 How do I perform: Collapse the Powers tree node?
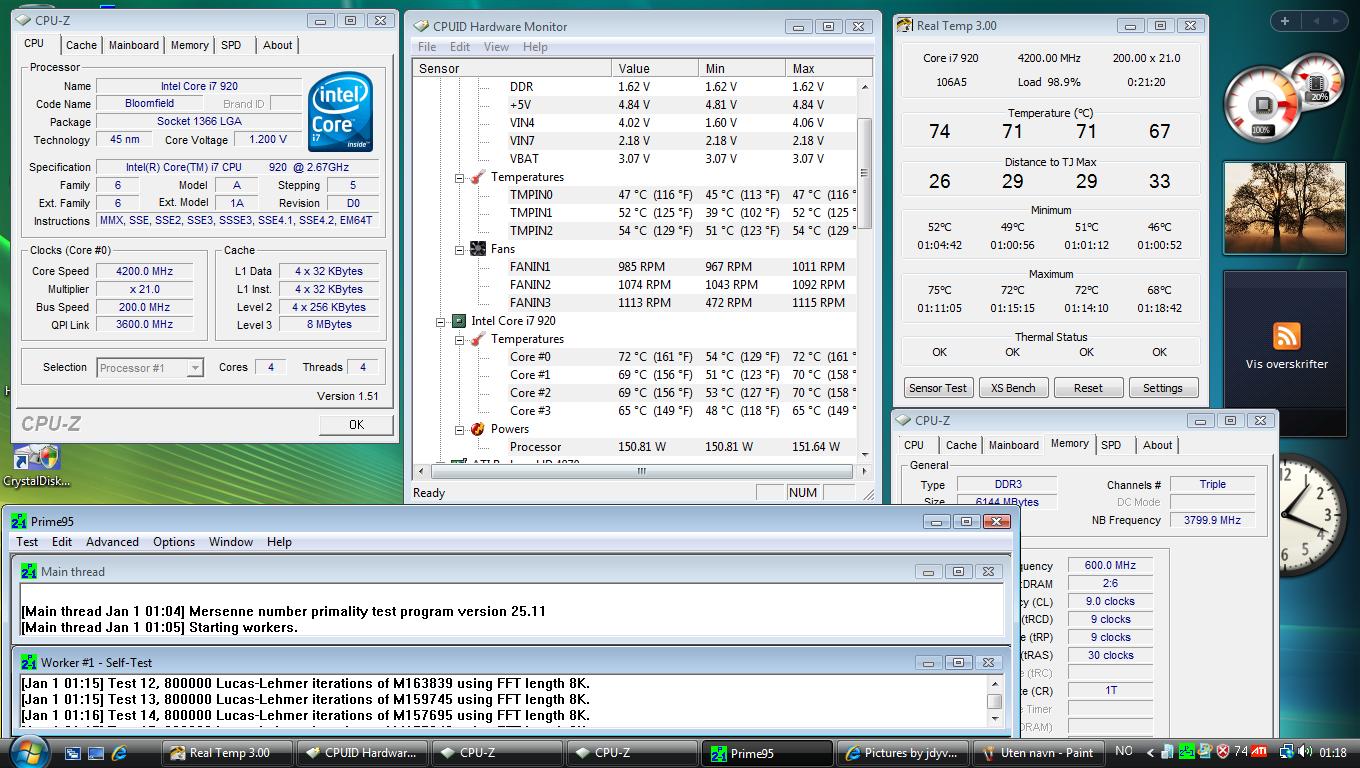(x=460, y=430)
